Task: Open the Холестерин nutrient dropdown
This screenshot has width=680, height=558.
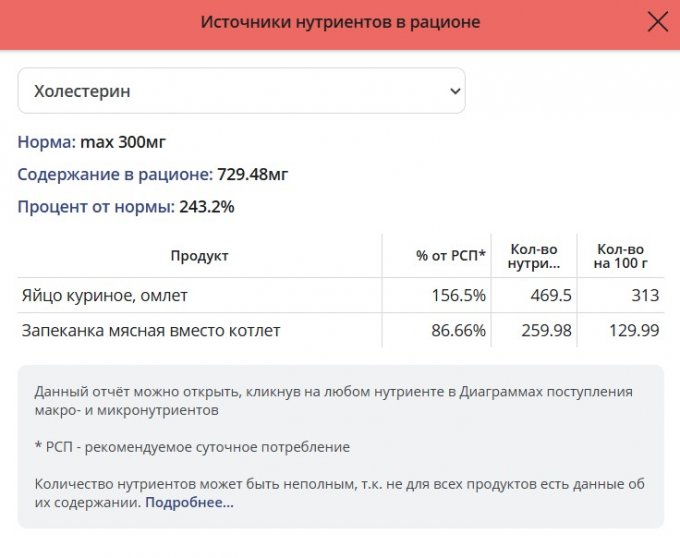Action: [x=240, y=91]
